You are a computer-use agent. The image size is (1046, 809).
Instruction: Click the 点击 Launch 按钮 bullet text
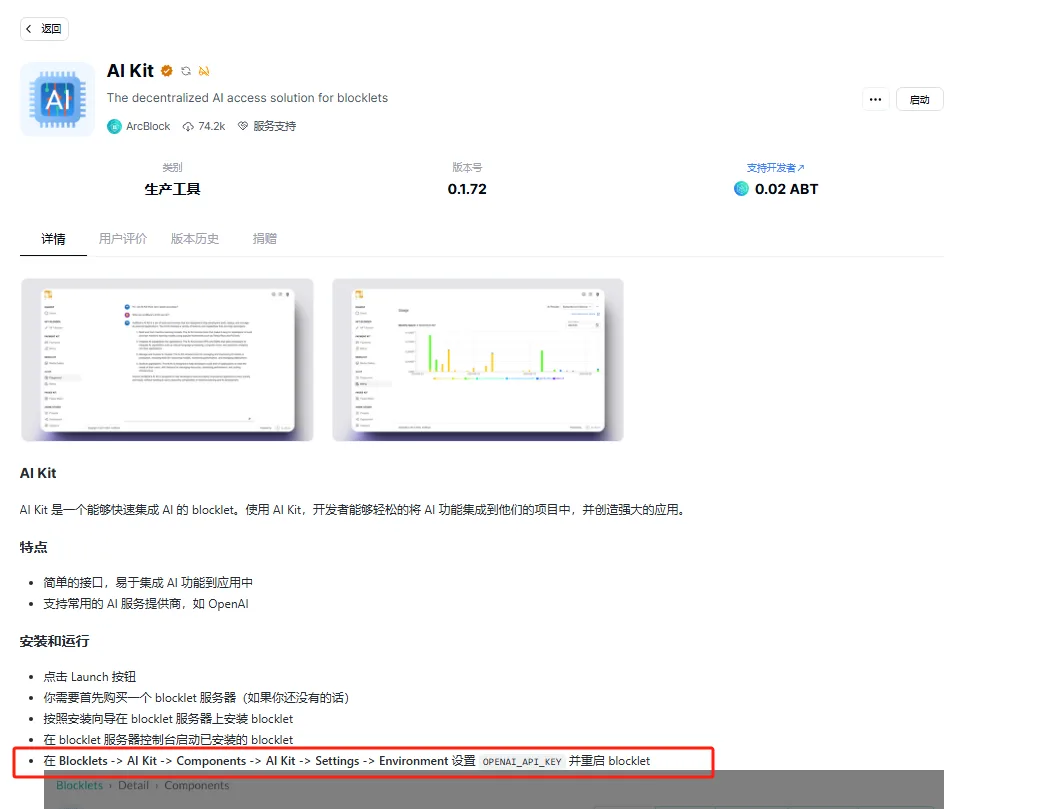pos(89,677)
